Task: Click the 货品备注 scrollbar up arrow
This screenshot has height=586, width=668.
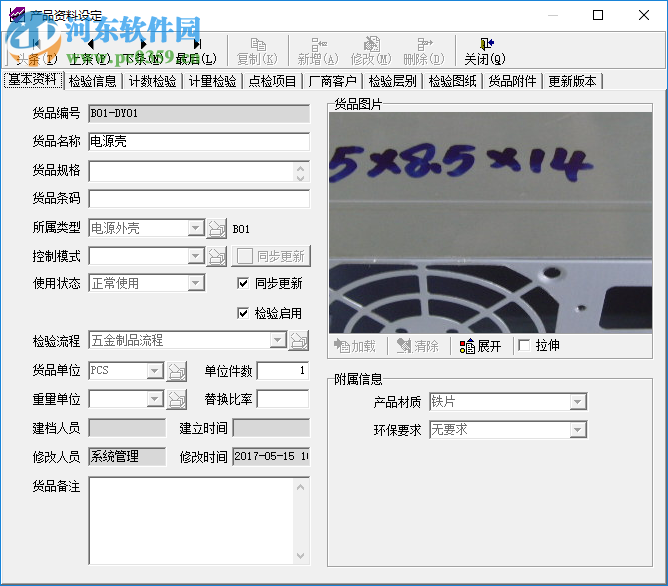Action: click(x=300, y=487)
